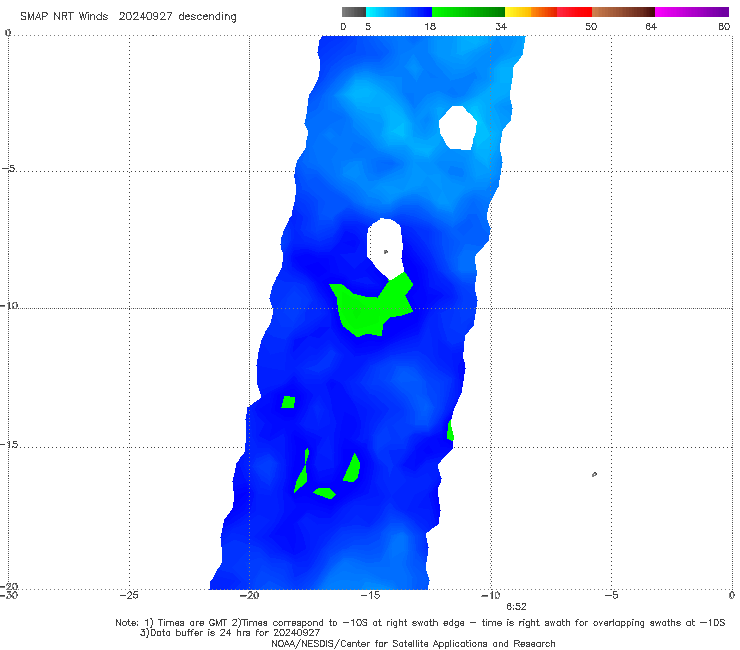Select the date "20240927" in the title

pyautogui.click(x=145, y=16)
